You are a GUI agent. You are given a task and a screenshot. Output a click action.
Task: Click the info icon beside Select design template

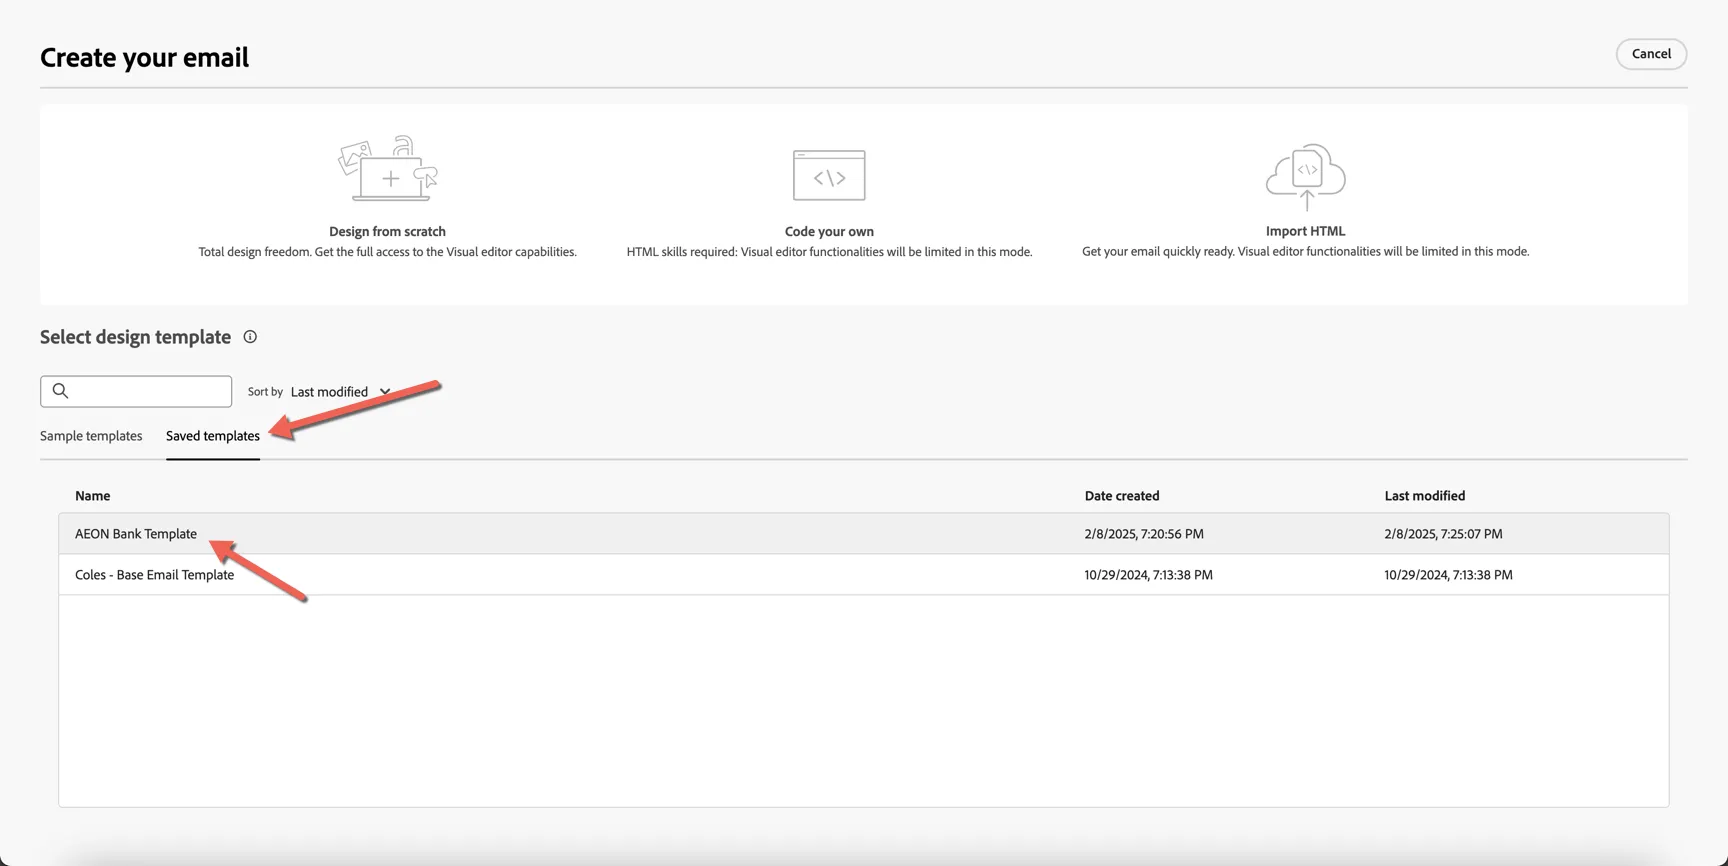250,337
